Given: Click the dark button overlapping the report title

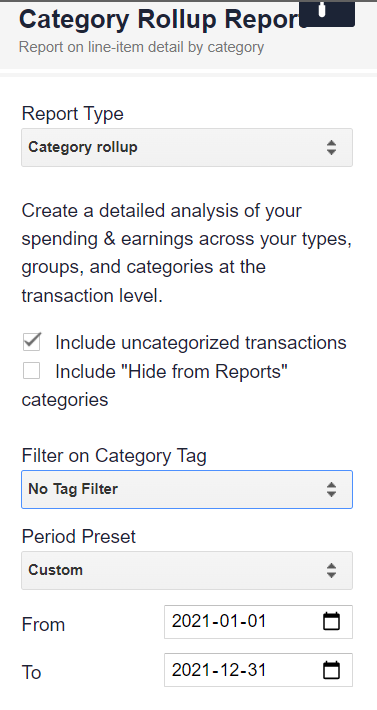Looking at the screenshot, I should tap(327, 14).
